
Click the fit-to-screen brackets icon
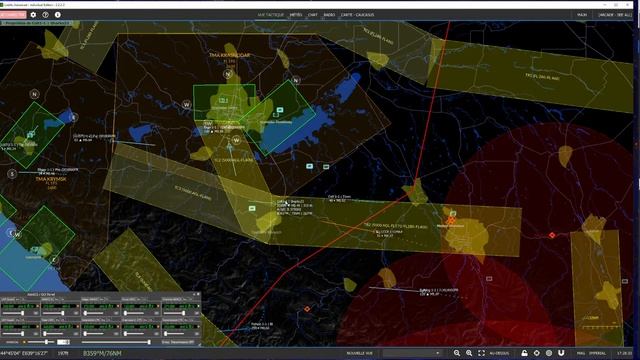(x=481, y=353)
